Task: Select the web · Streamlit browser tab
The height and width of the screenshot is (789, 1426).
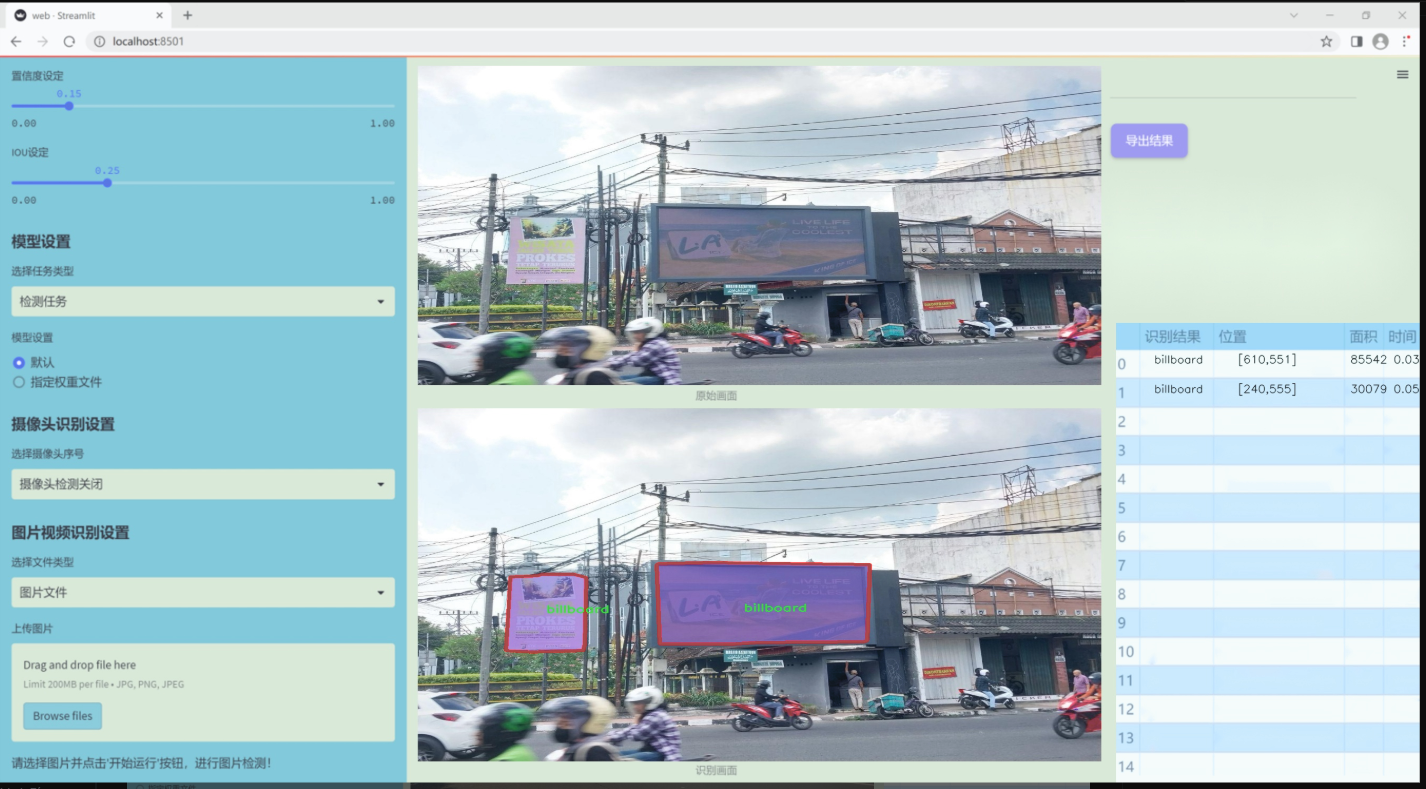Action: pyautogui.click(x=89, y=15)
